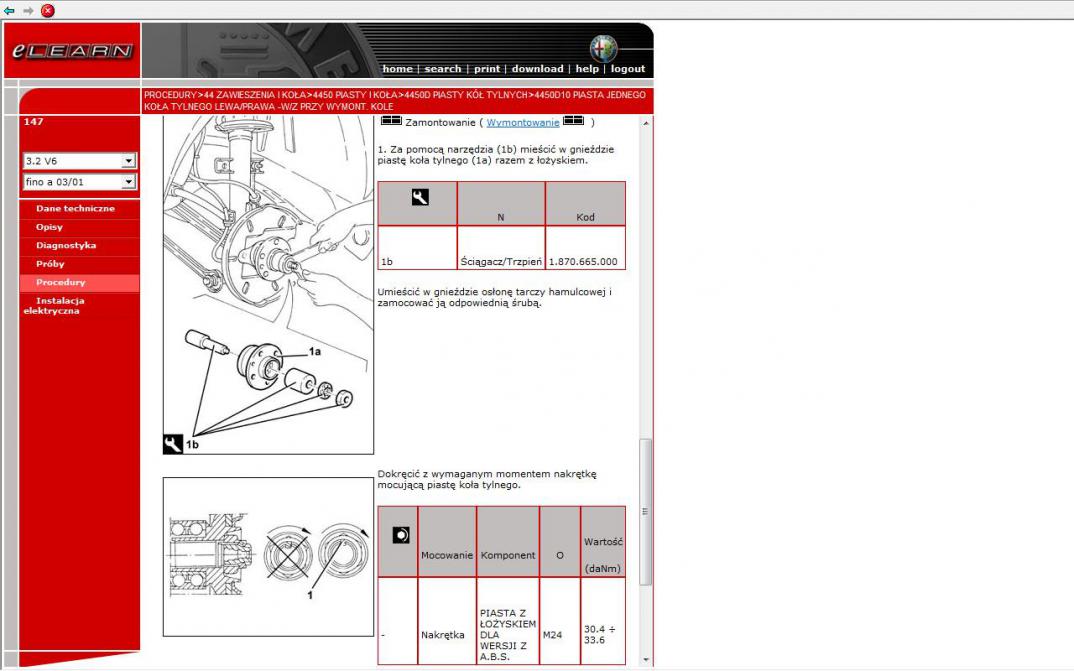Click the O column header
Image resolution: width=1074 pixels, height=671 pixels.
[560, 542]
